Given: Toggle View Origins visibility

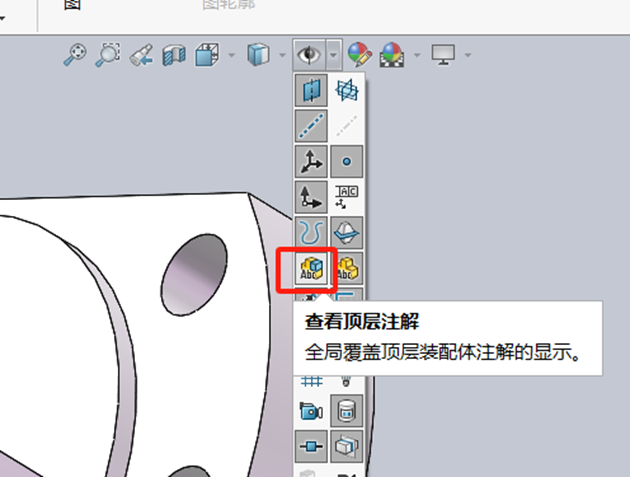Looking at the screenshot, I should 312,161.
